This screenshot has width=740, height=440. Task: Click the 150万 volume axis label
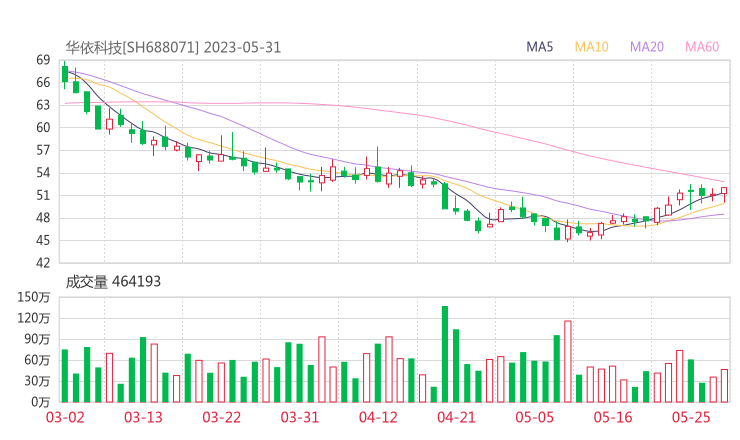click(x=34, y=297)
